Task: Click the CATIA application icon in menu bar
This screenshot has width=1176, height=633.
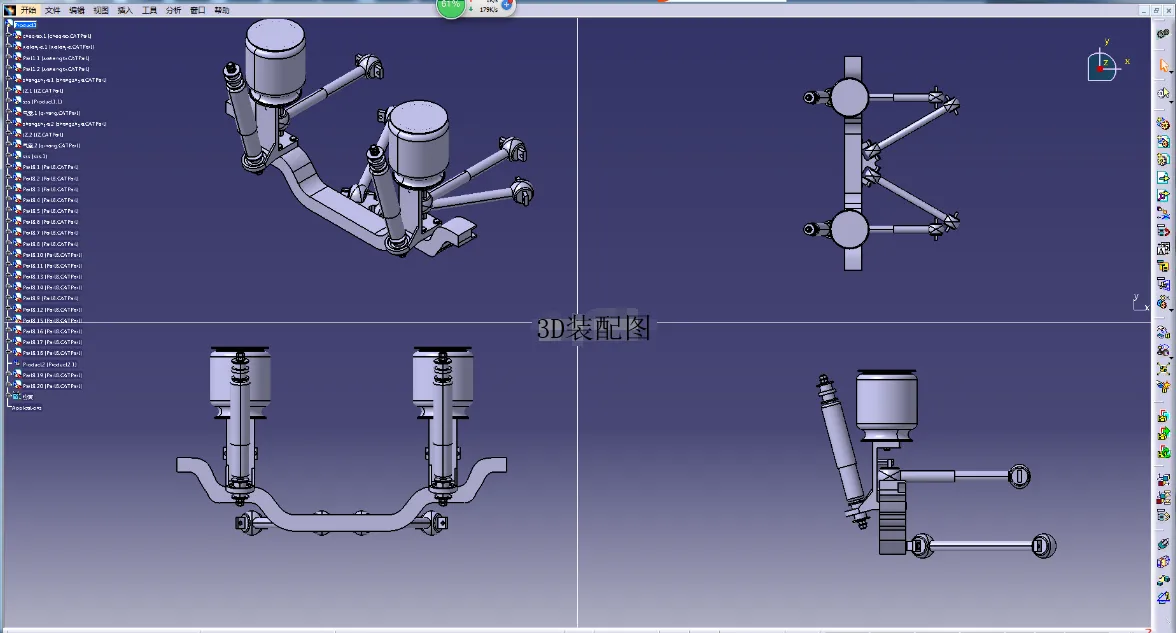Action: [10, 10]
